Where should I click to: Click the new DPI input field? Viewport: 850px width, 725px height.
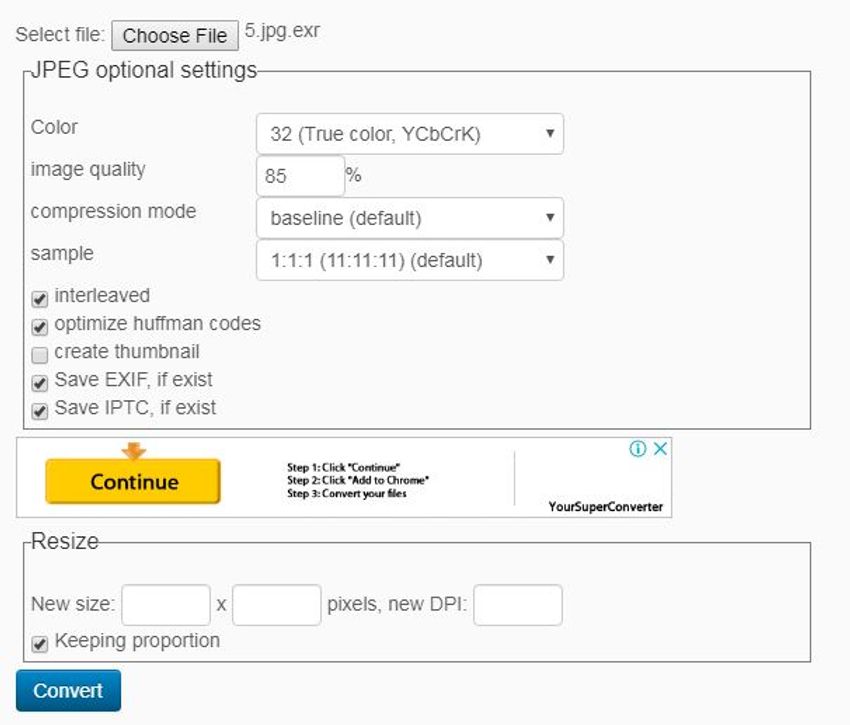pyautogui.click(x=517, y=605)
